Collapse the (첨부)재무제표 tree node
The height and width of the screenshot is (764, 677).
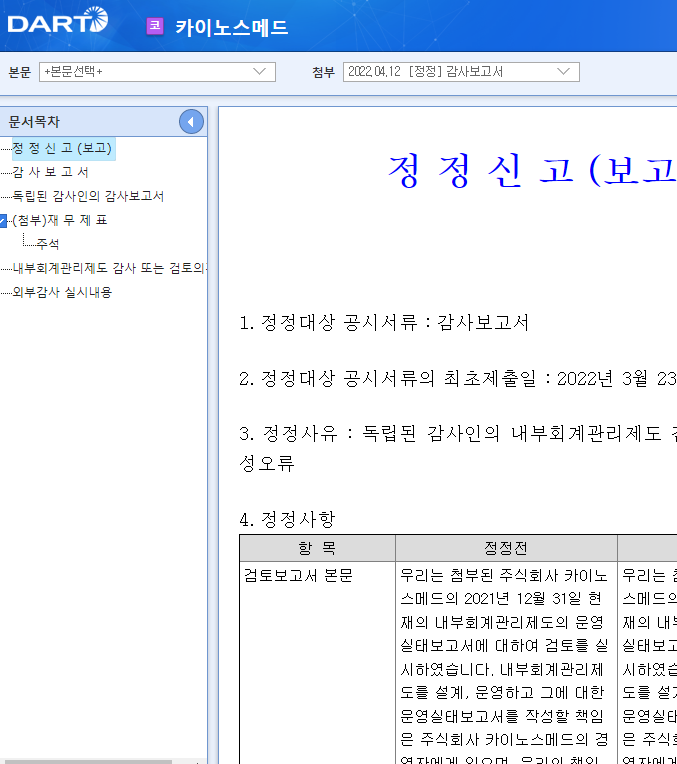[x=2, y=221]
